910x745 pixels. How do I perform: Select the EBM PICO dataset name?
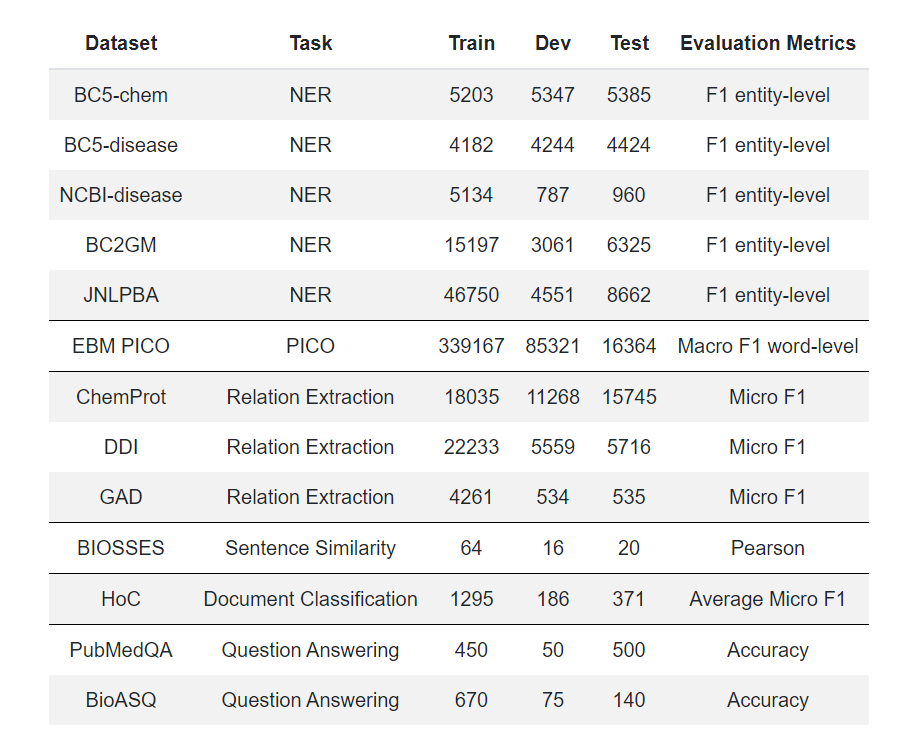pos(121,346)
